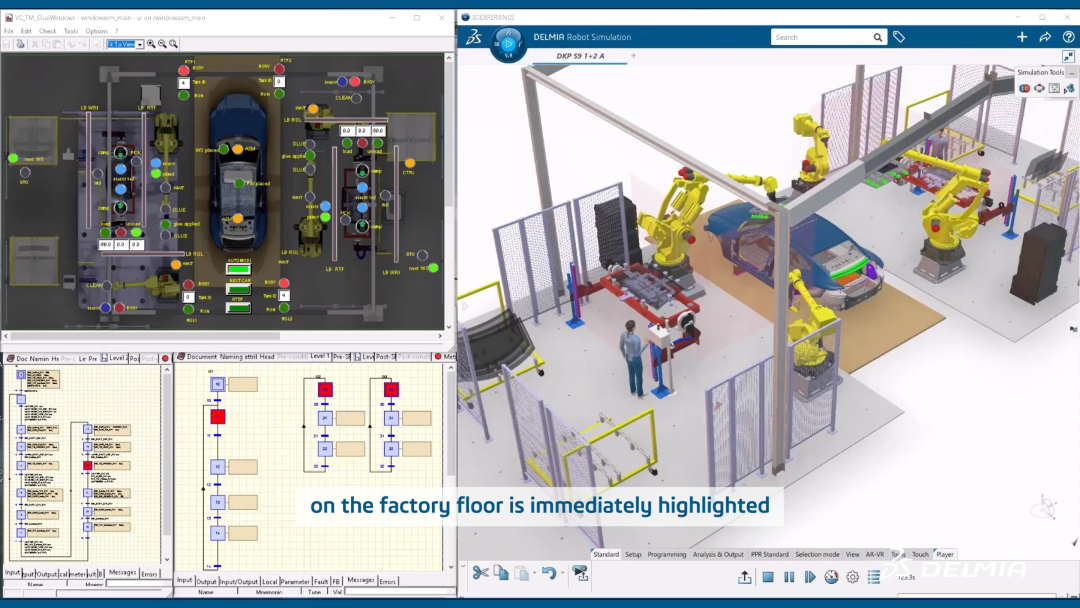The width and height of the screenshot is (1080, 608).
Task: Click the search magnifier icon
Action: [x=878, y=37]
